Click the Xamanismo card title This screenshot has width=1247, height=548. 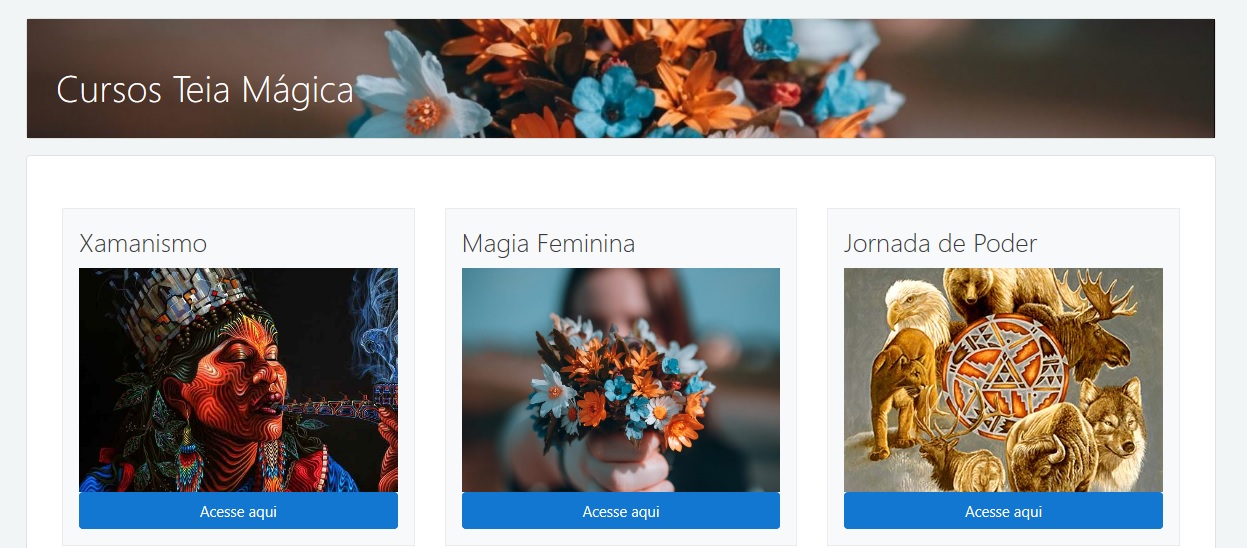pyautogui.click(x=143, y=243)
